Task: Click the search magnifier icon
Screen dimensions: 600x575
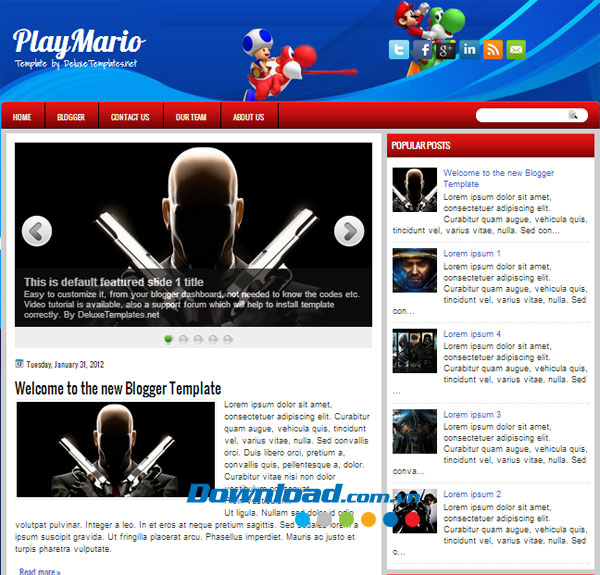Action: (573, 115)
